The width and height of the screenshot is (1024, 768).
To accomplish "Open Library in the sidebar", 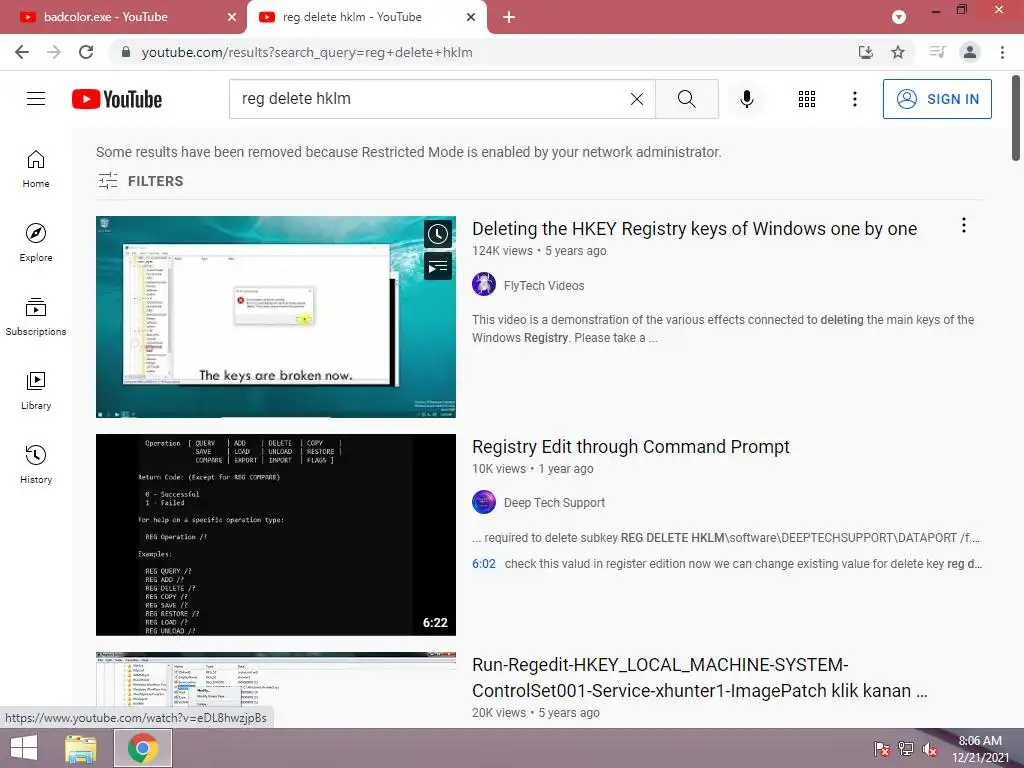I will pos(36,391).
